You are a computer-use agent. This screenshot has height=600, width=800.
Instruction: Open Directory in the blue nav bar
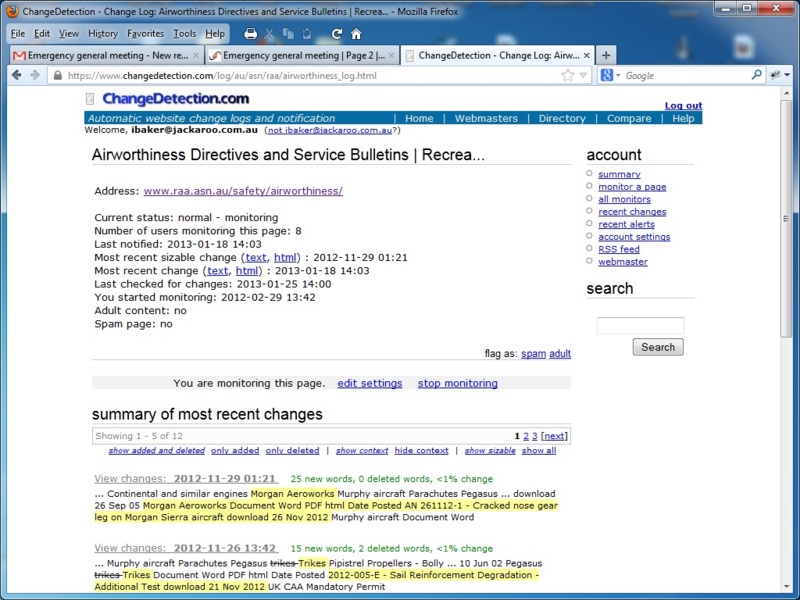[x=562, y=118]
